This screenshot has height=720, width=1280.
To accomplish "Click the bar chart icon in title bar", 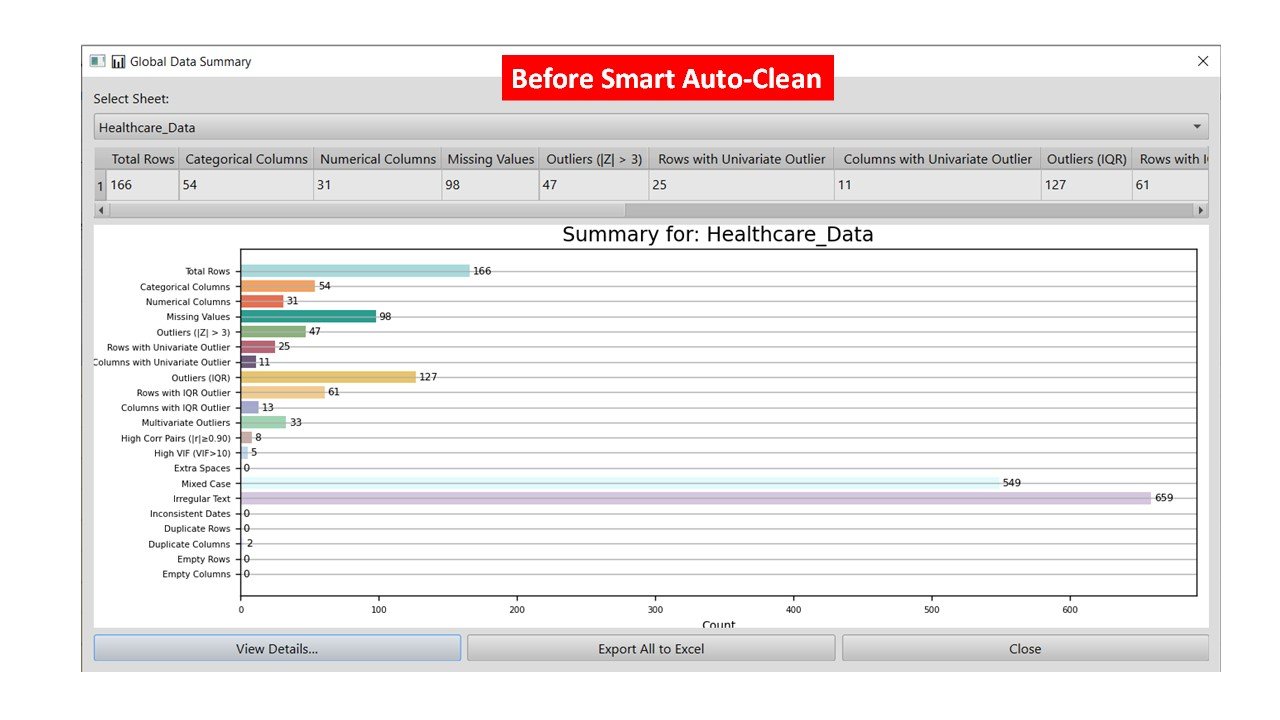I will [118, 62].
